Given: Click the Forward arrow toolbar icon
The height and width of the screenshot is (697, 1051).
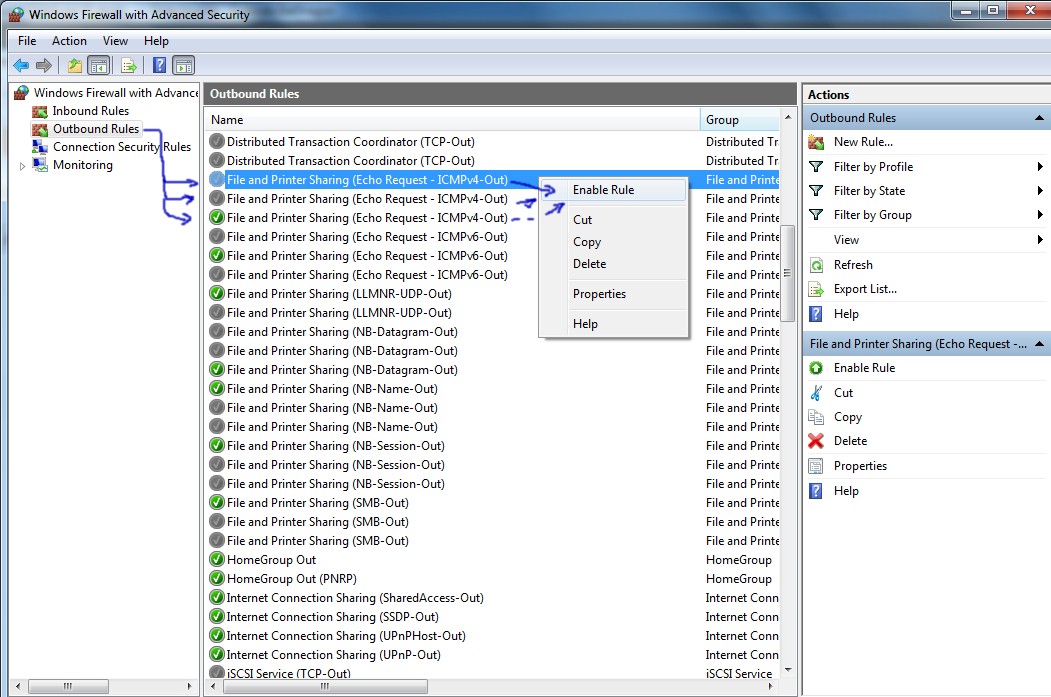Looking at the screenshot, I should tap(44, 66).
